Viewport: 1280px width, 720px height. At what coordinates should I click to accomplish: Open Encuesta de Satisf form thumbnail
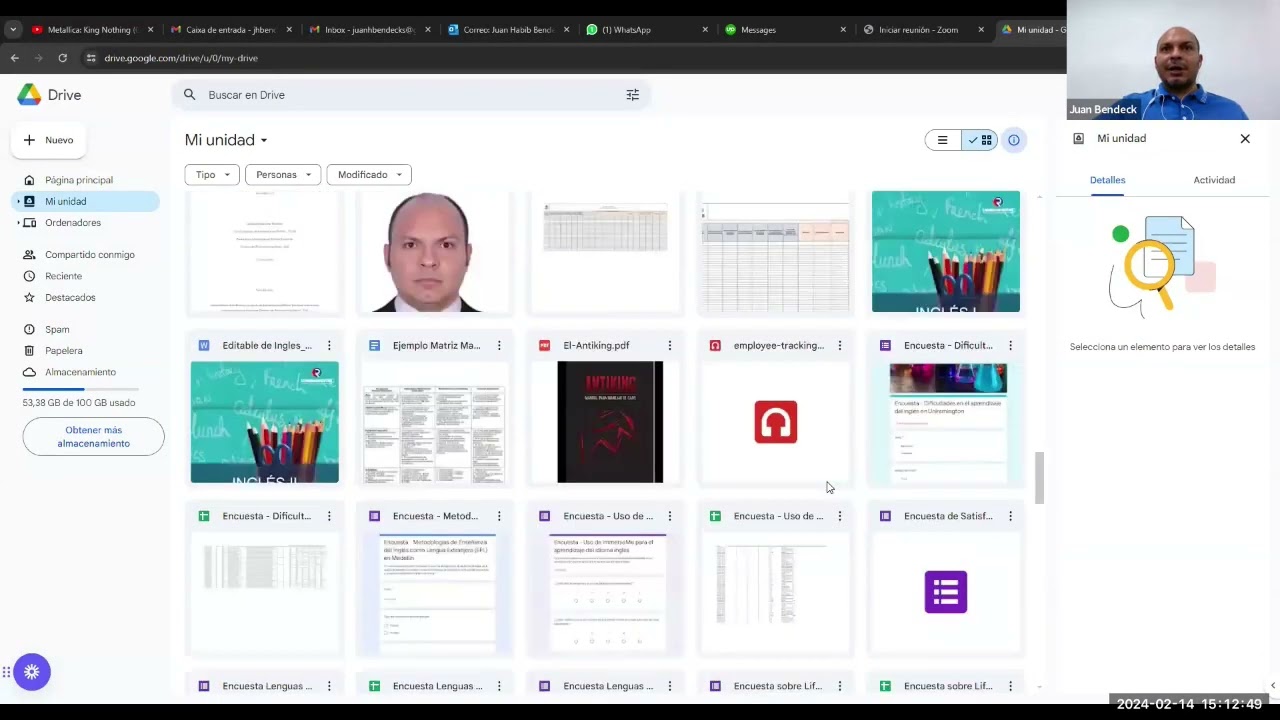tap(946, 592)
